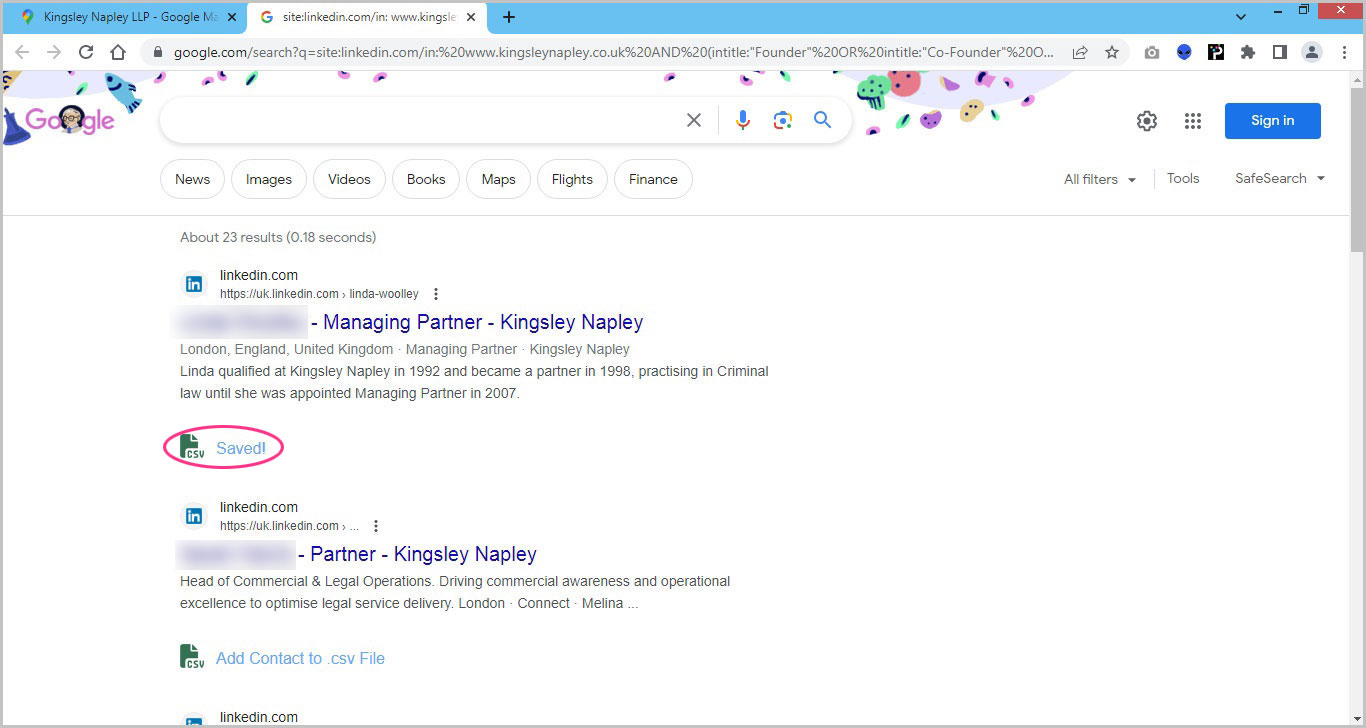Click the magnifying glass search icon

pos(822,120)
